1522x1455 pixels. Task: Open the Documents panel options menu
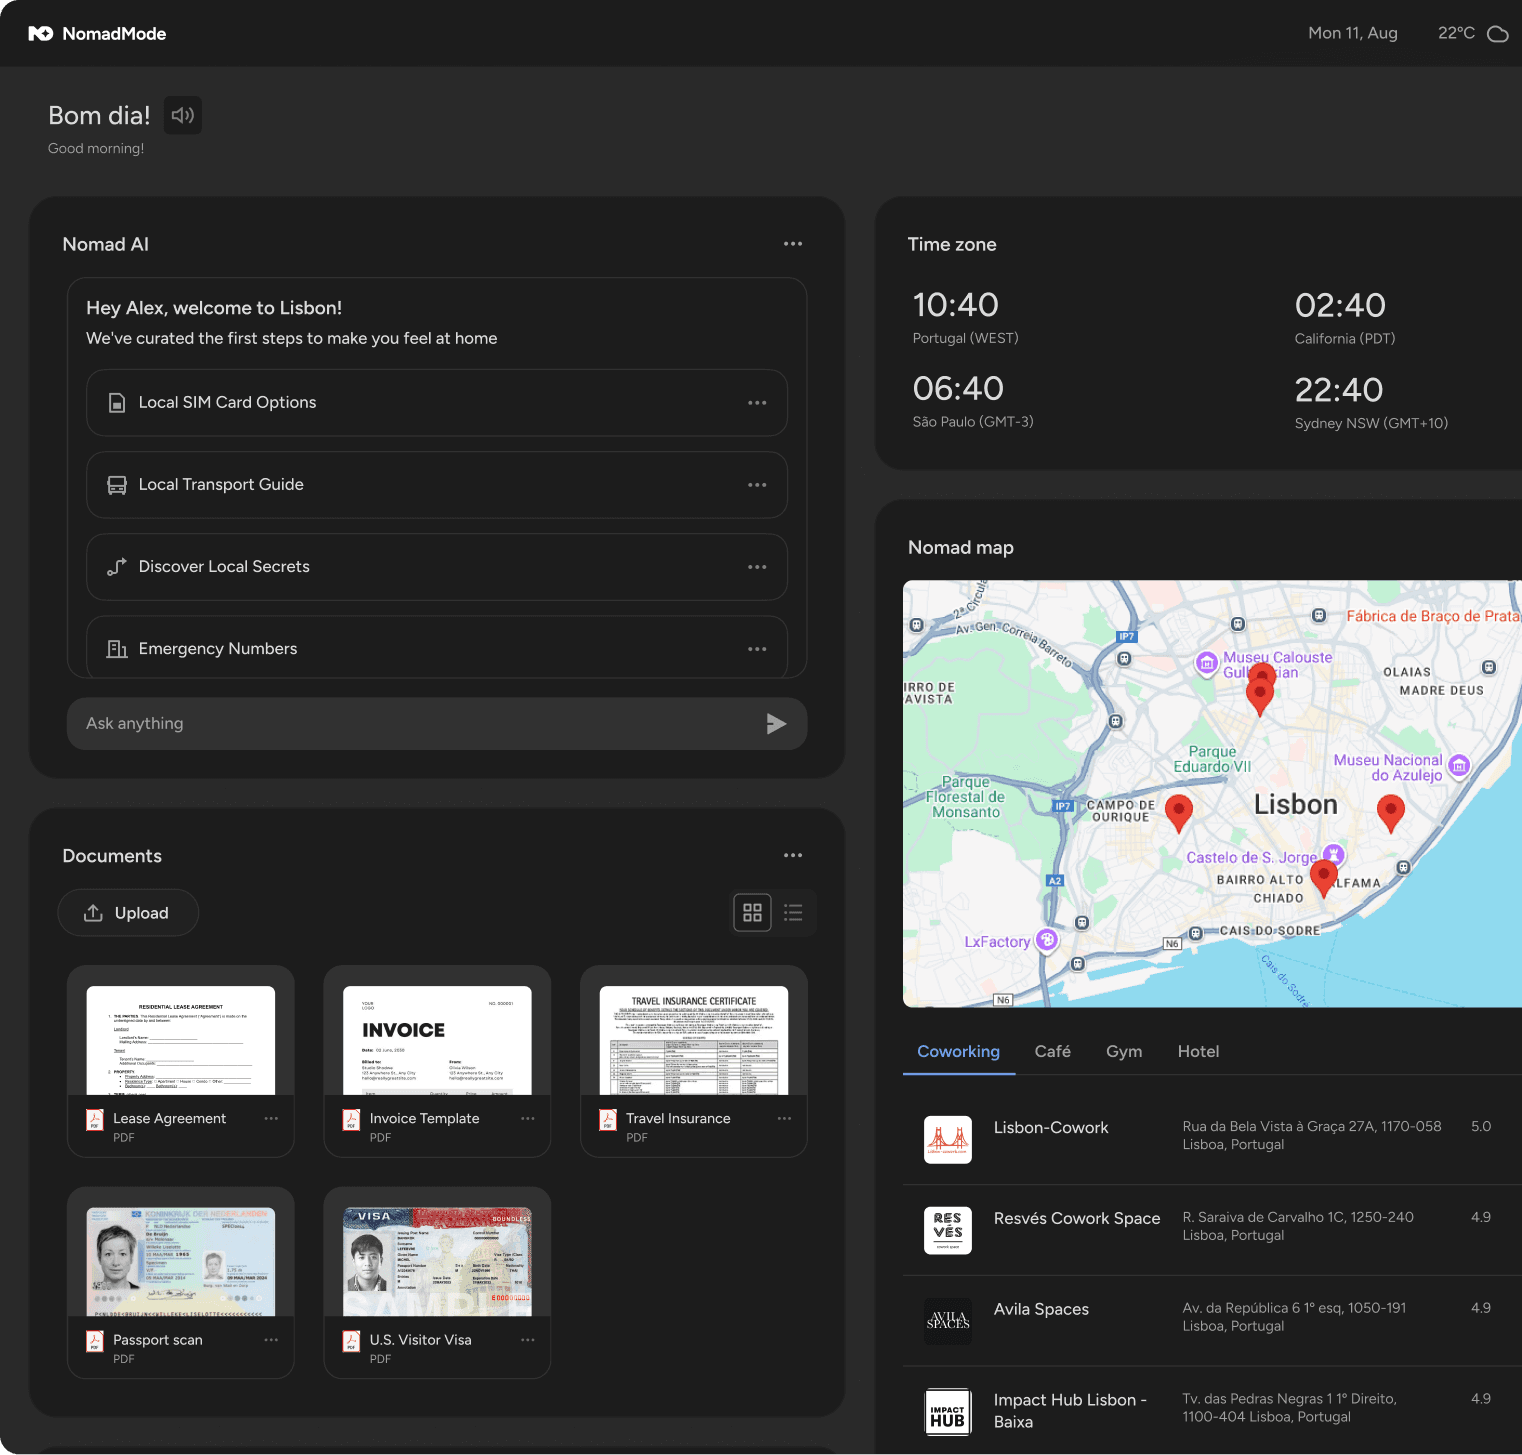(792, 855)
